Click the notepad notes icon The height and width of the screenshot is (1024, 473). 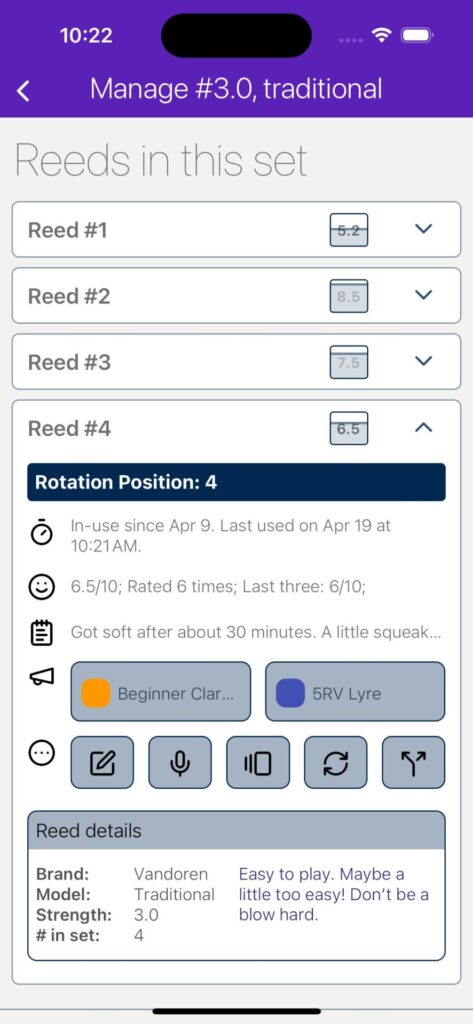pos(41,633)
